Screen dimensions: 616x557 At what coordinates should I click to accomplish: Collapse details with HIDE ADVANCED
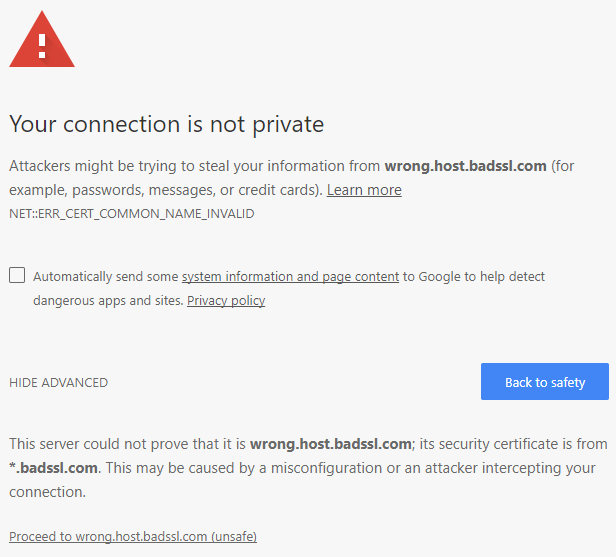click(59, 383)
